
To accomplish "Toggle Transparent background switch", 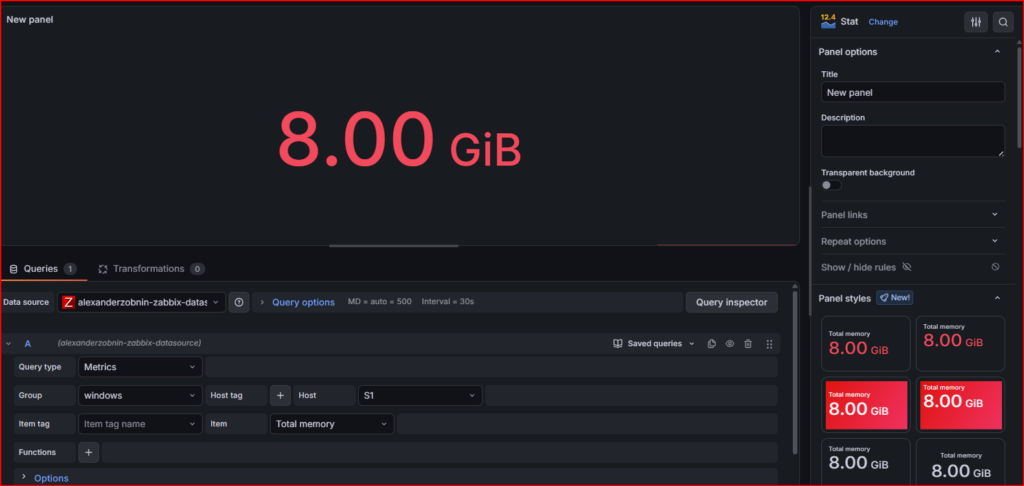I will pos(831,186).
